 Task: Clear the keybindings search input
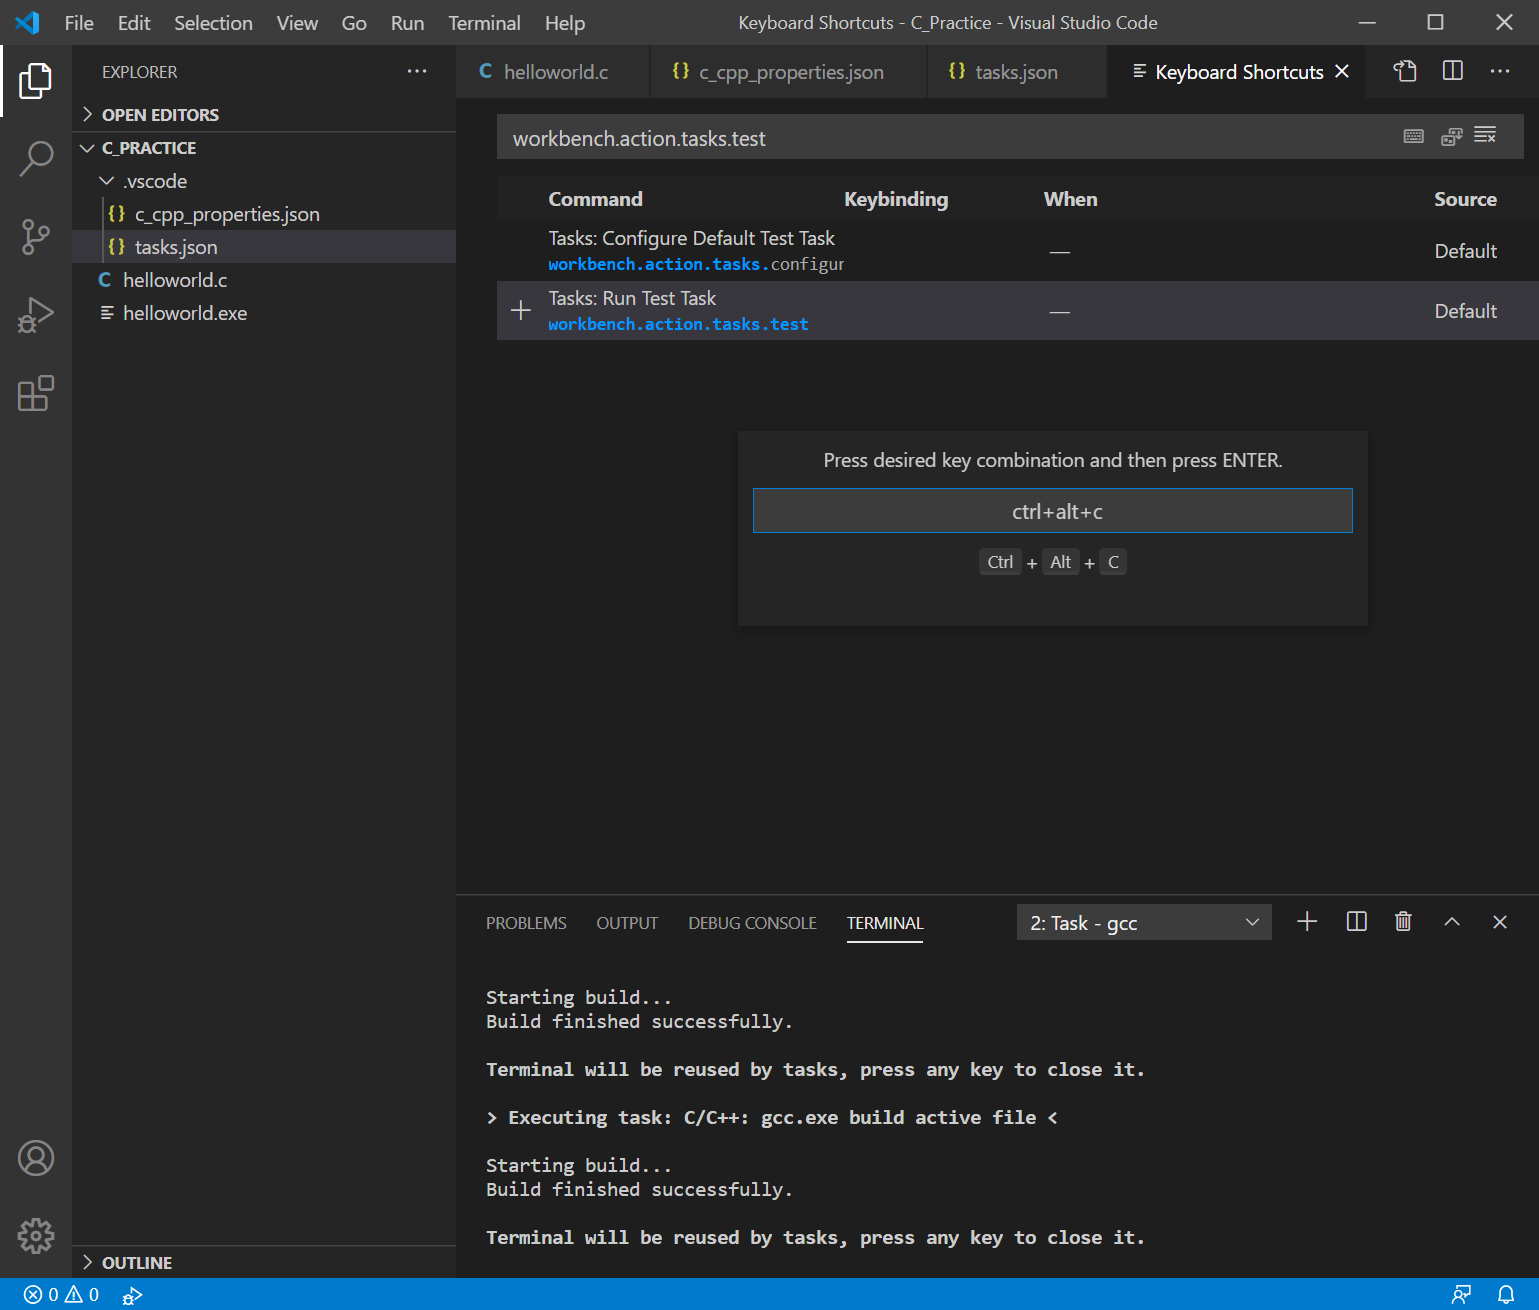(x=1485, y=135)
